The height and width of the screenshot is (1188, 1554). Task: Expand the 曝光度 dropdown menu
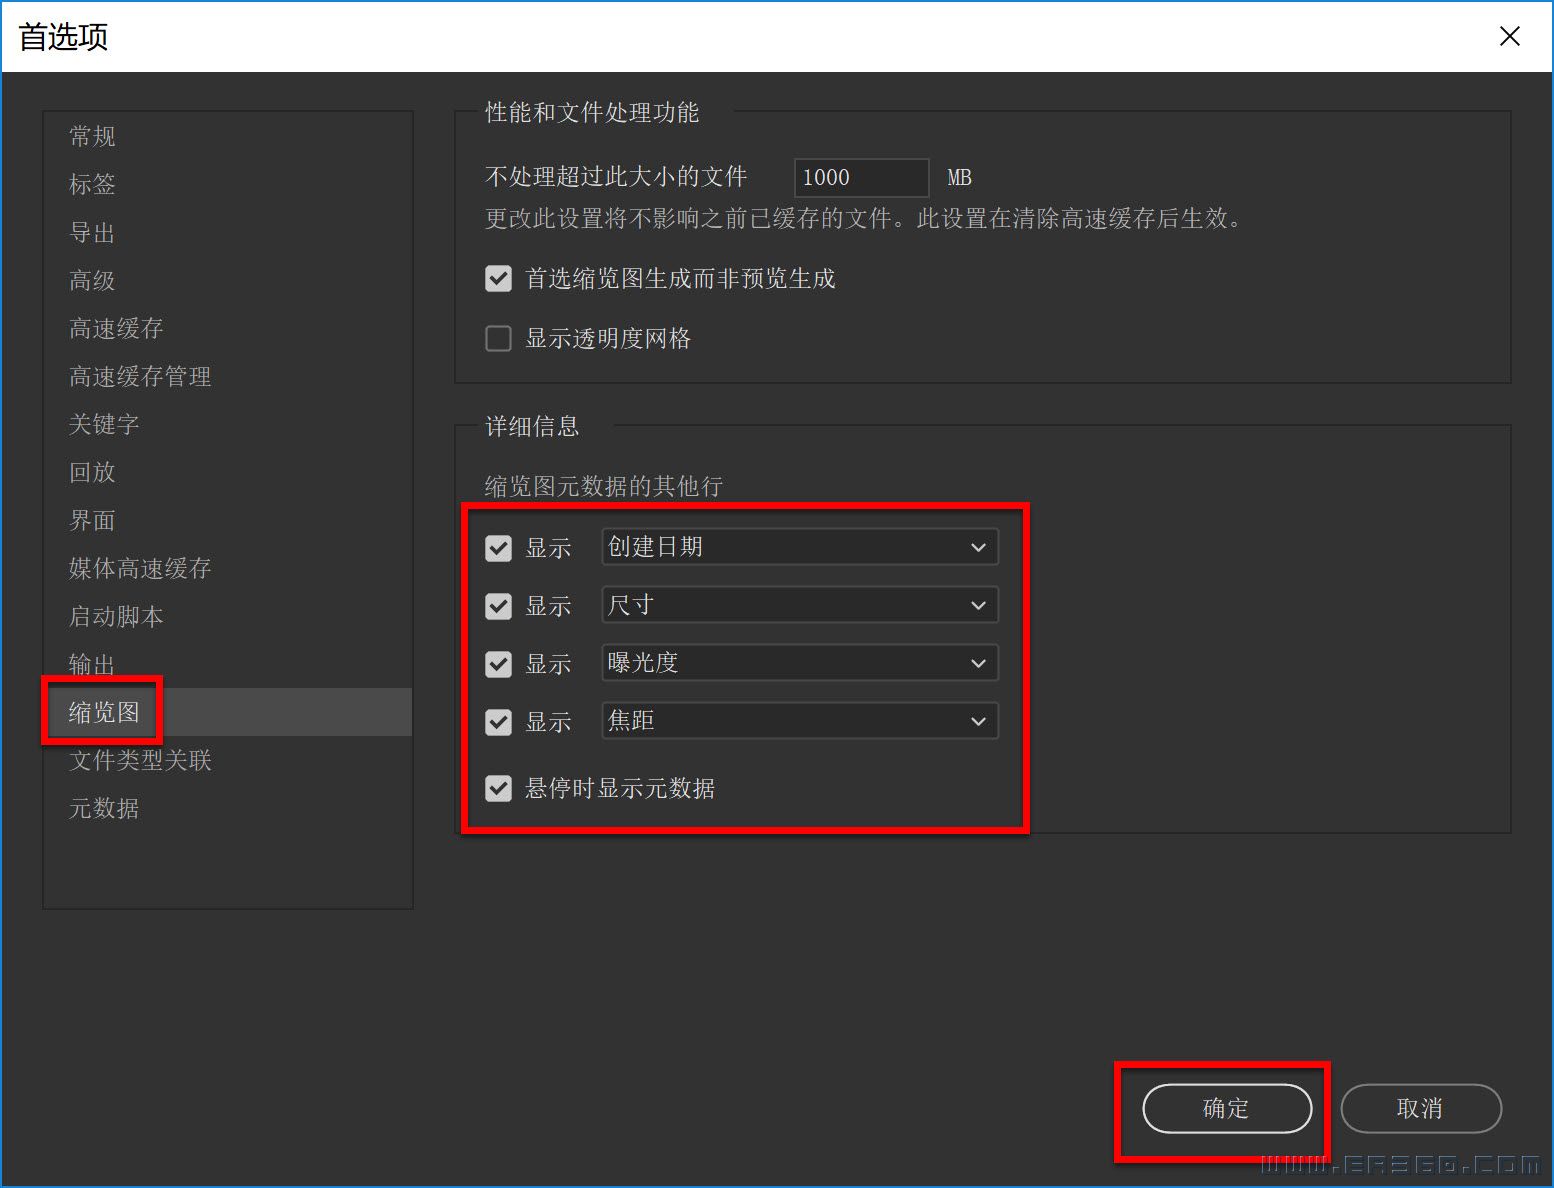pyautogui.click(x=798, y=663)
